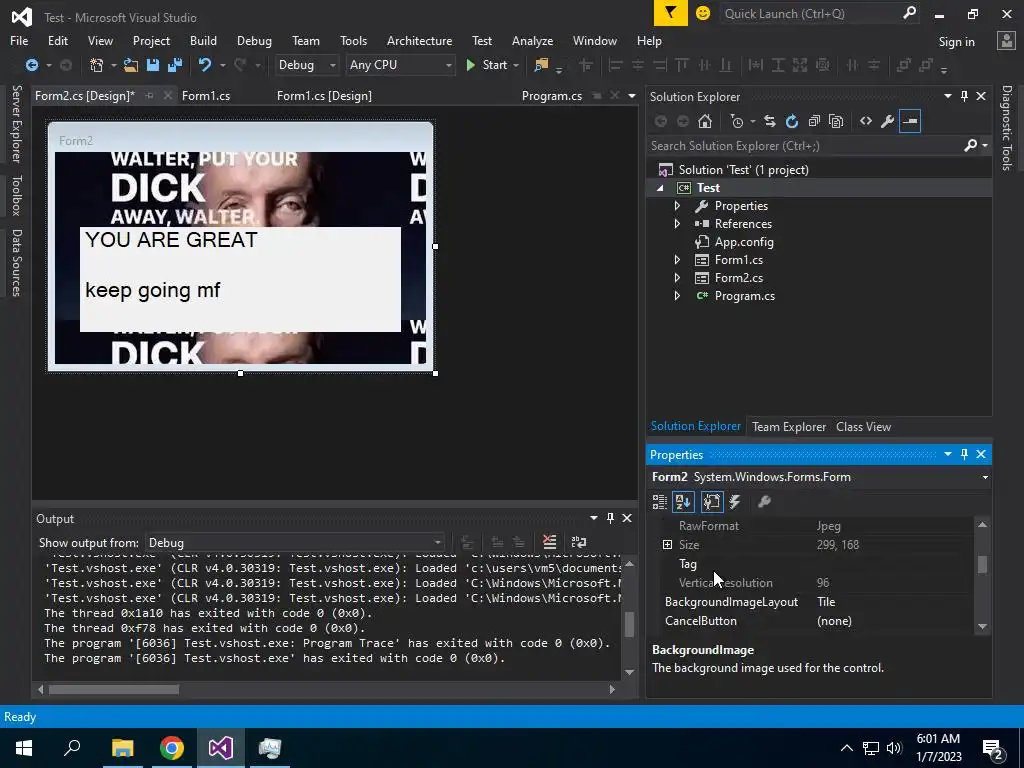Image resolution: width=1024 pixels, height=768 pixels.
Task: Expand the Program.cs tree node
Action: (x=677, y=296)
